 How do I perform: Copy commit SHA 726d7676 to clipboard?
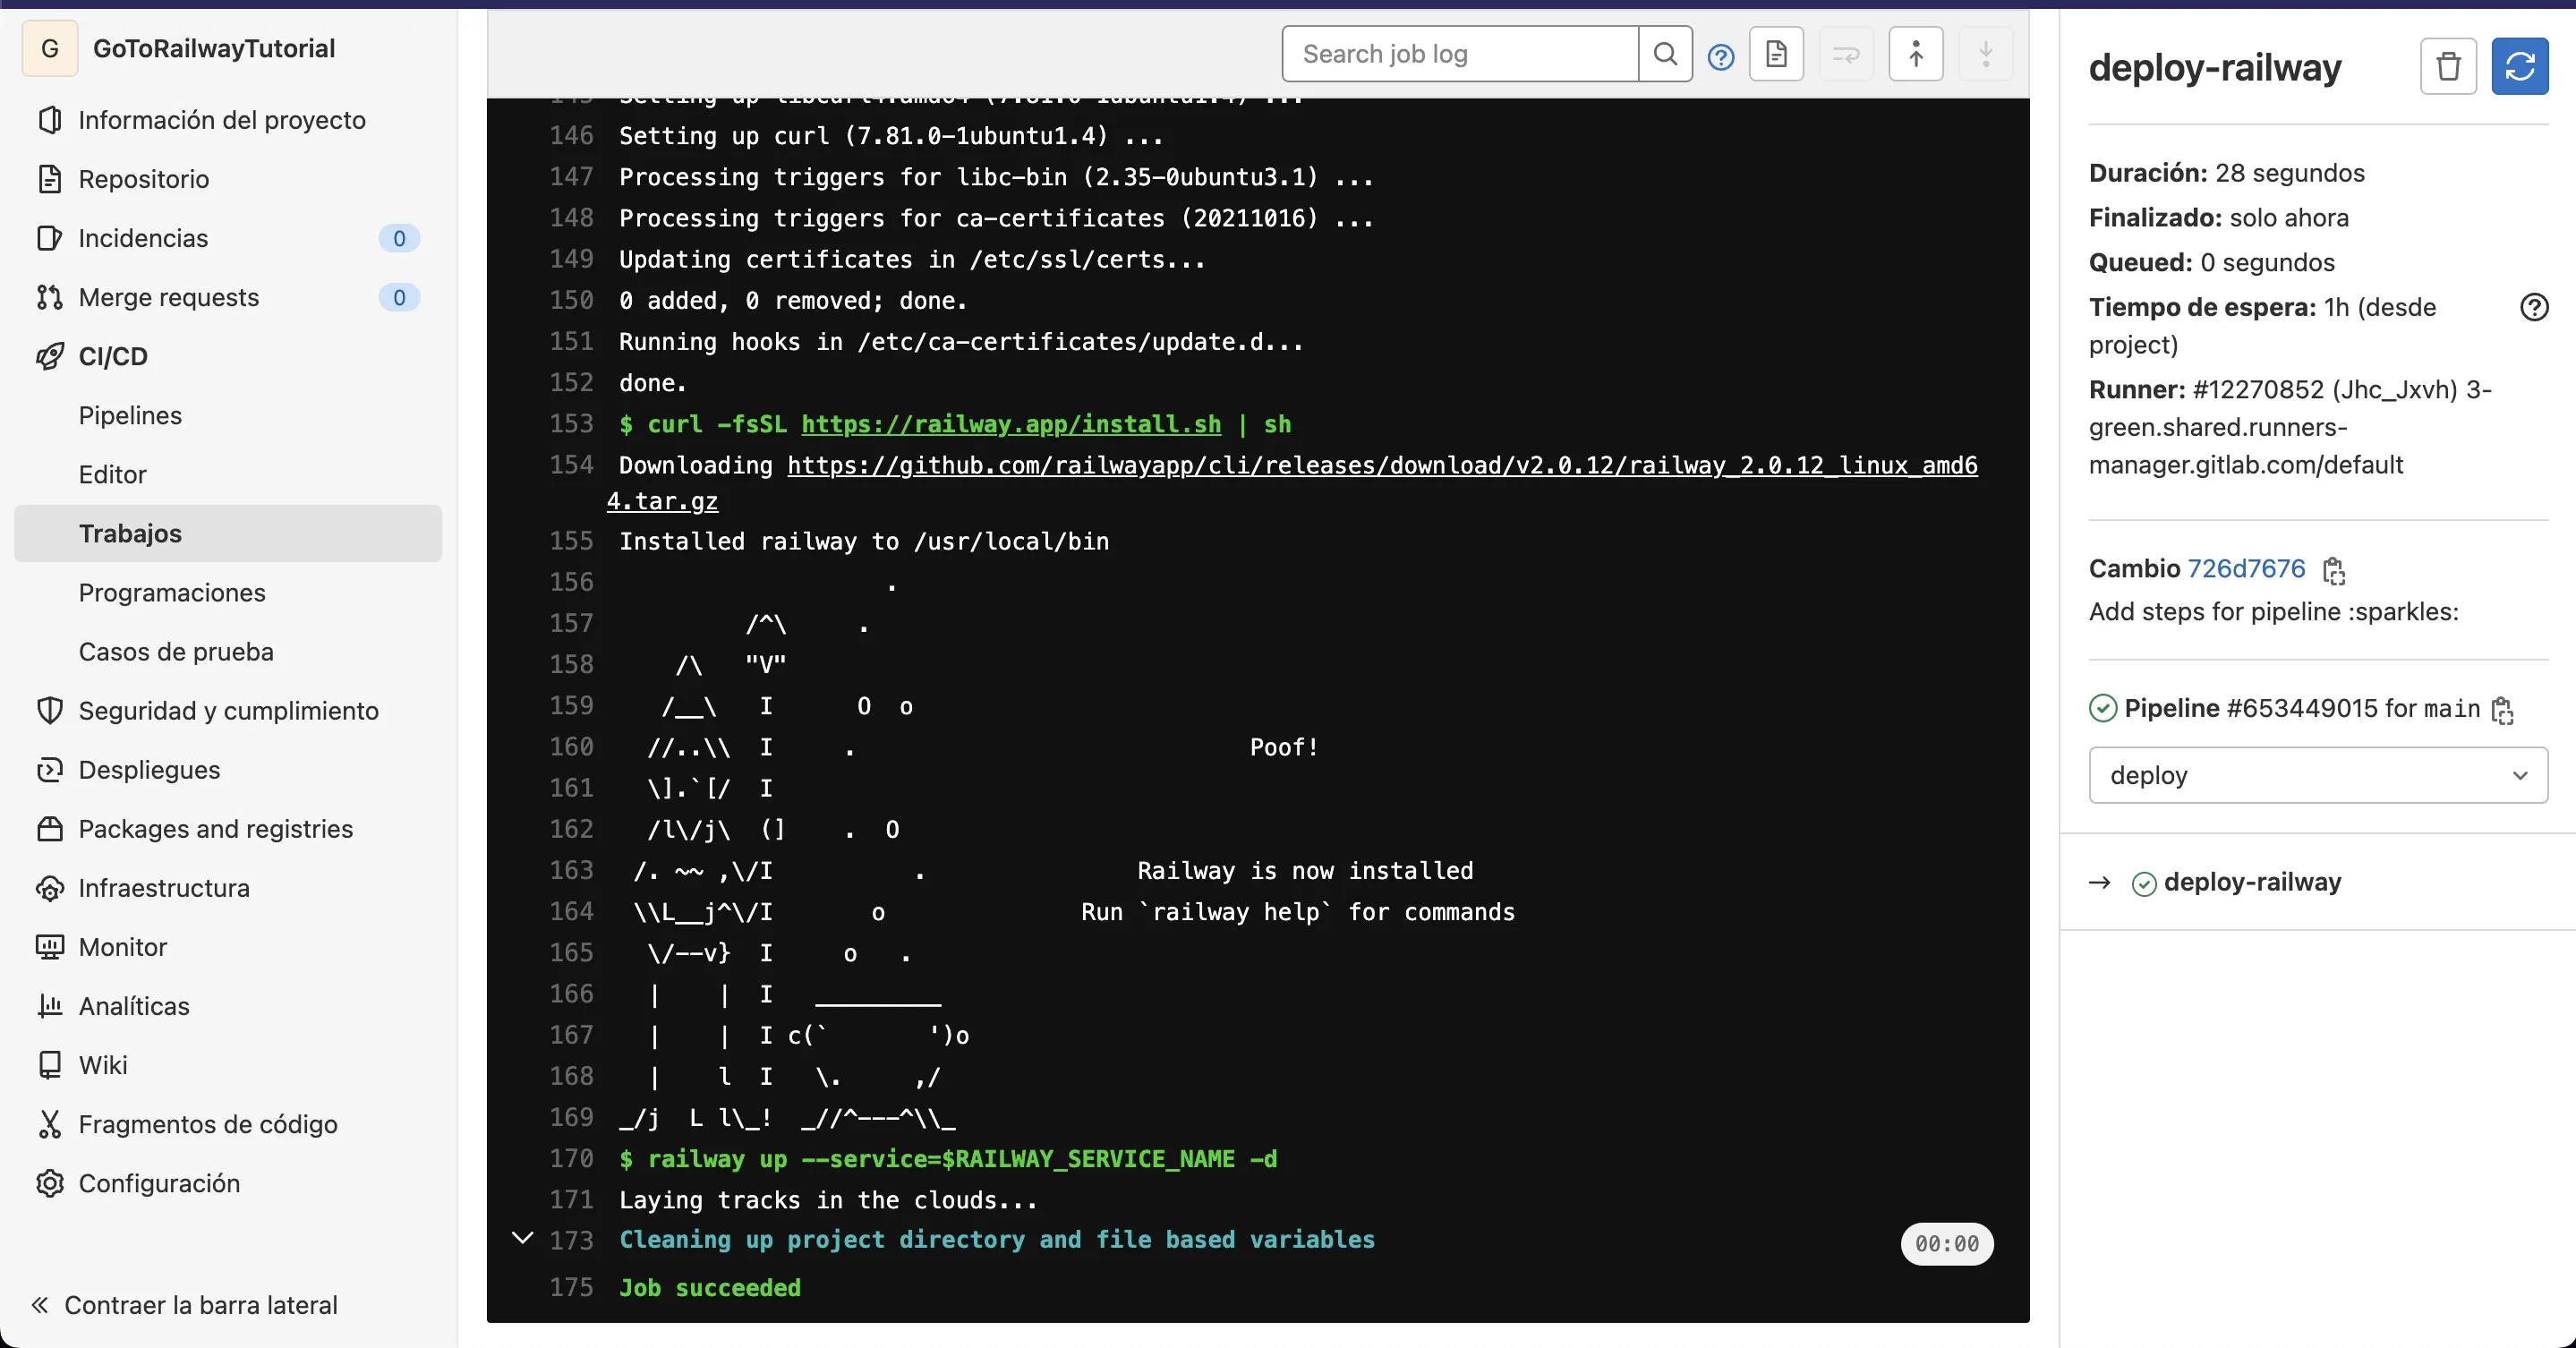pyautogui.click(x=2333, y=570)
